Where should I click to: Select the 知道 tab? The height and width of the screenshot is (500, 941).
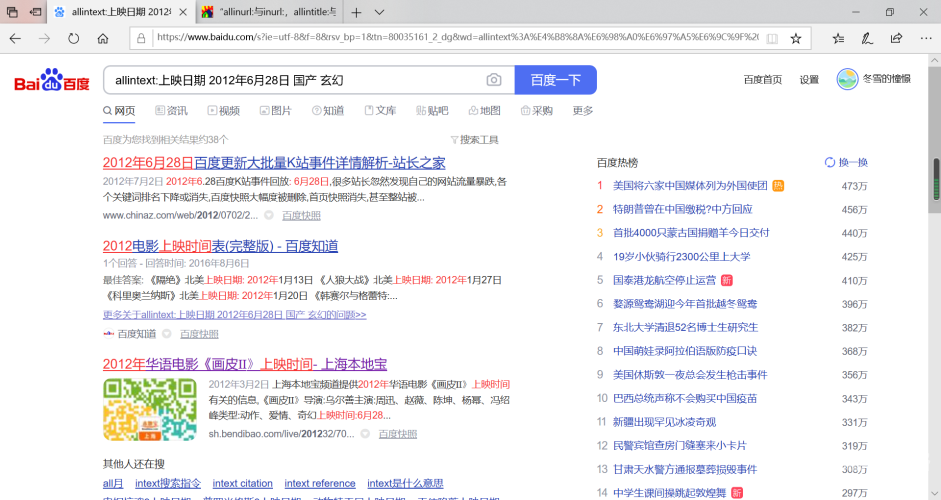[328, 110]
